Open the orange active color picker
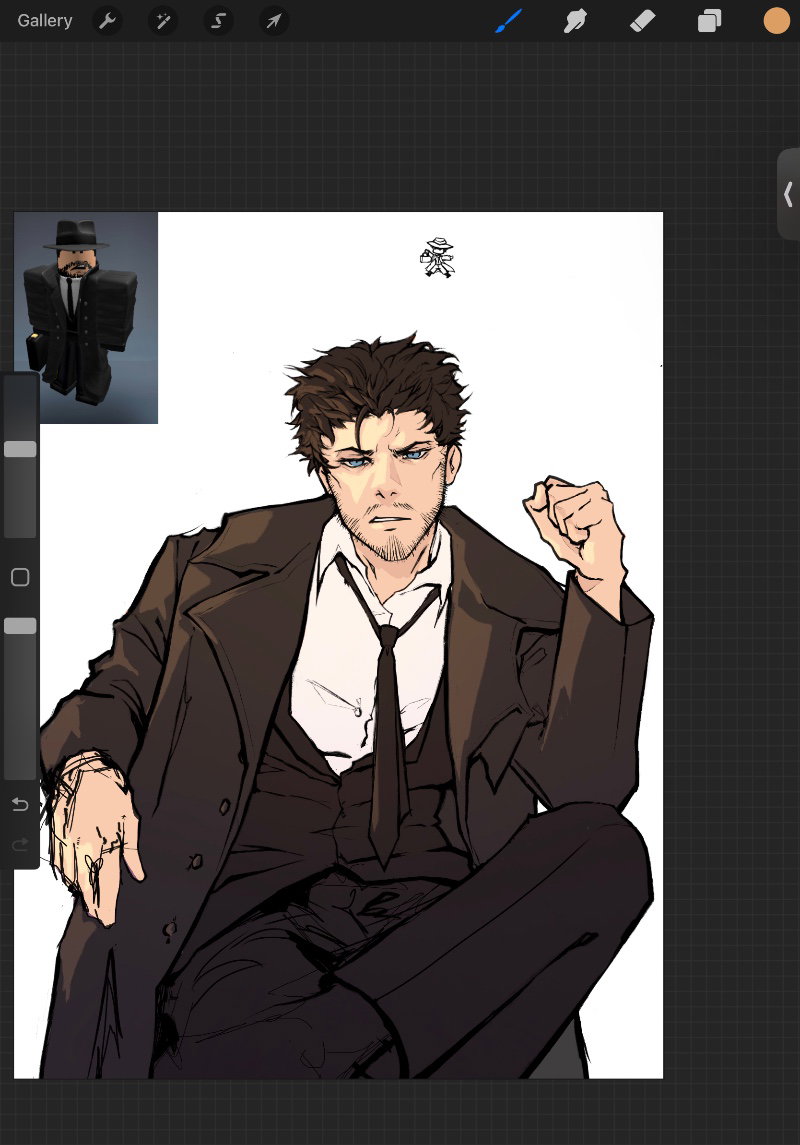 777,21
